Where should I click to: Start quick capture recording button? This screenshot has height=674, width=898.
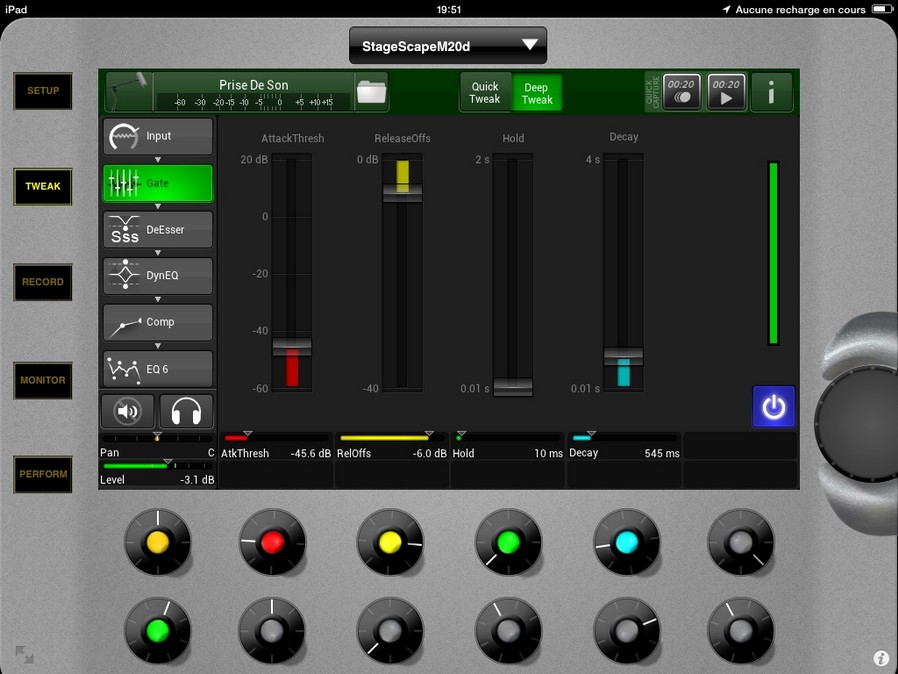(x=681, y=92)
